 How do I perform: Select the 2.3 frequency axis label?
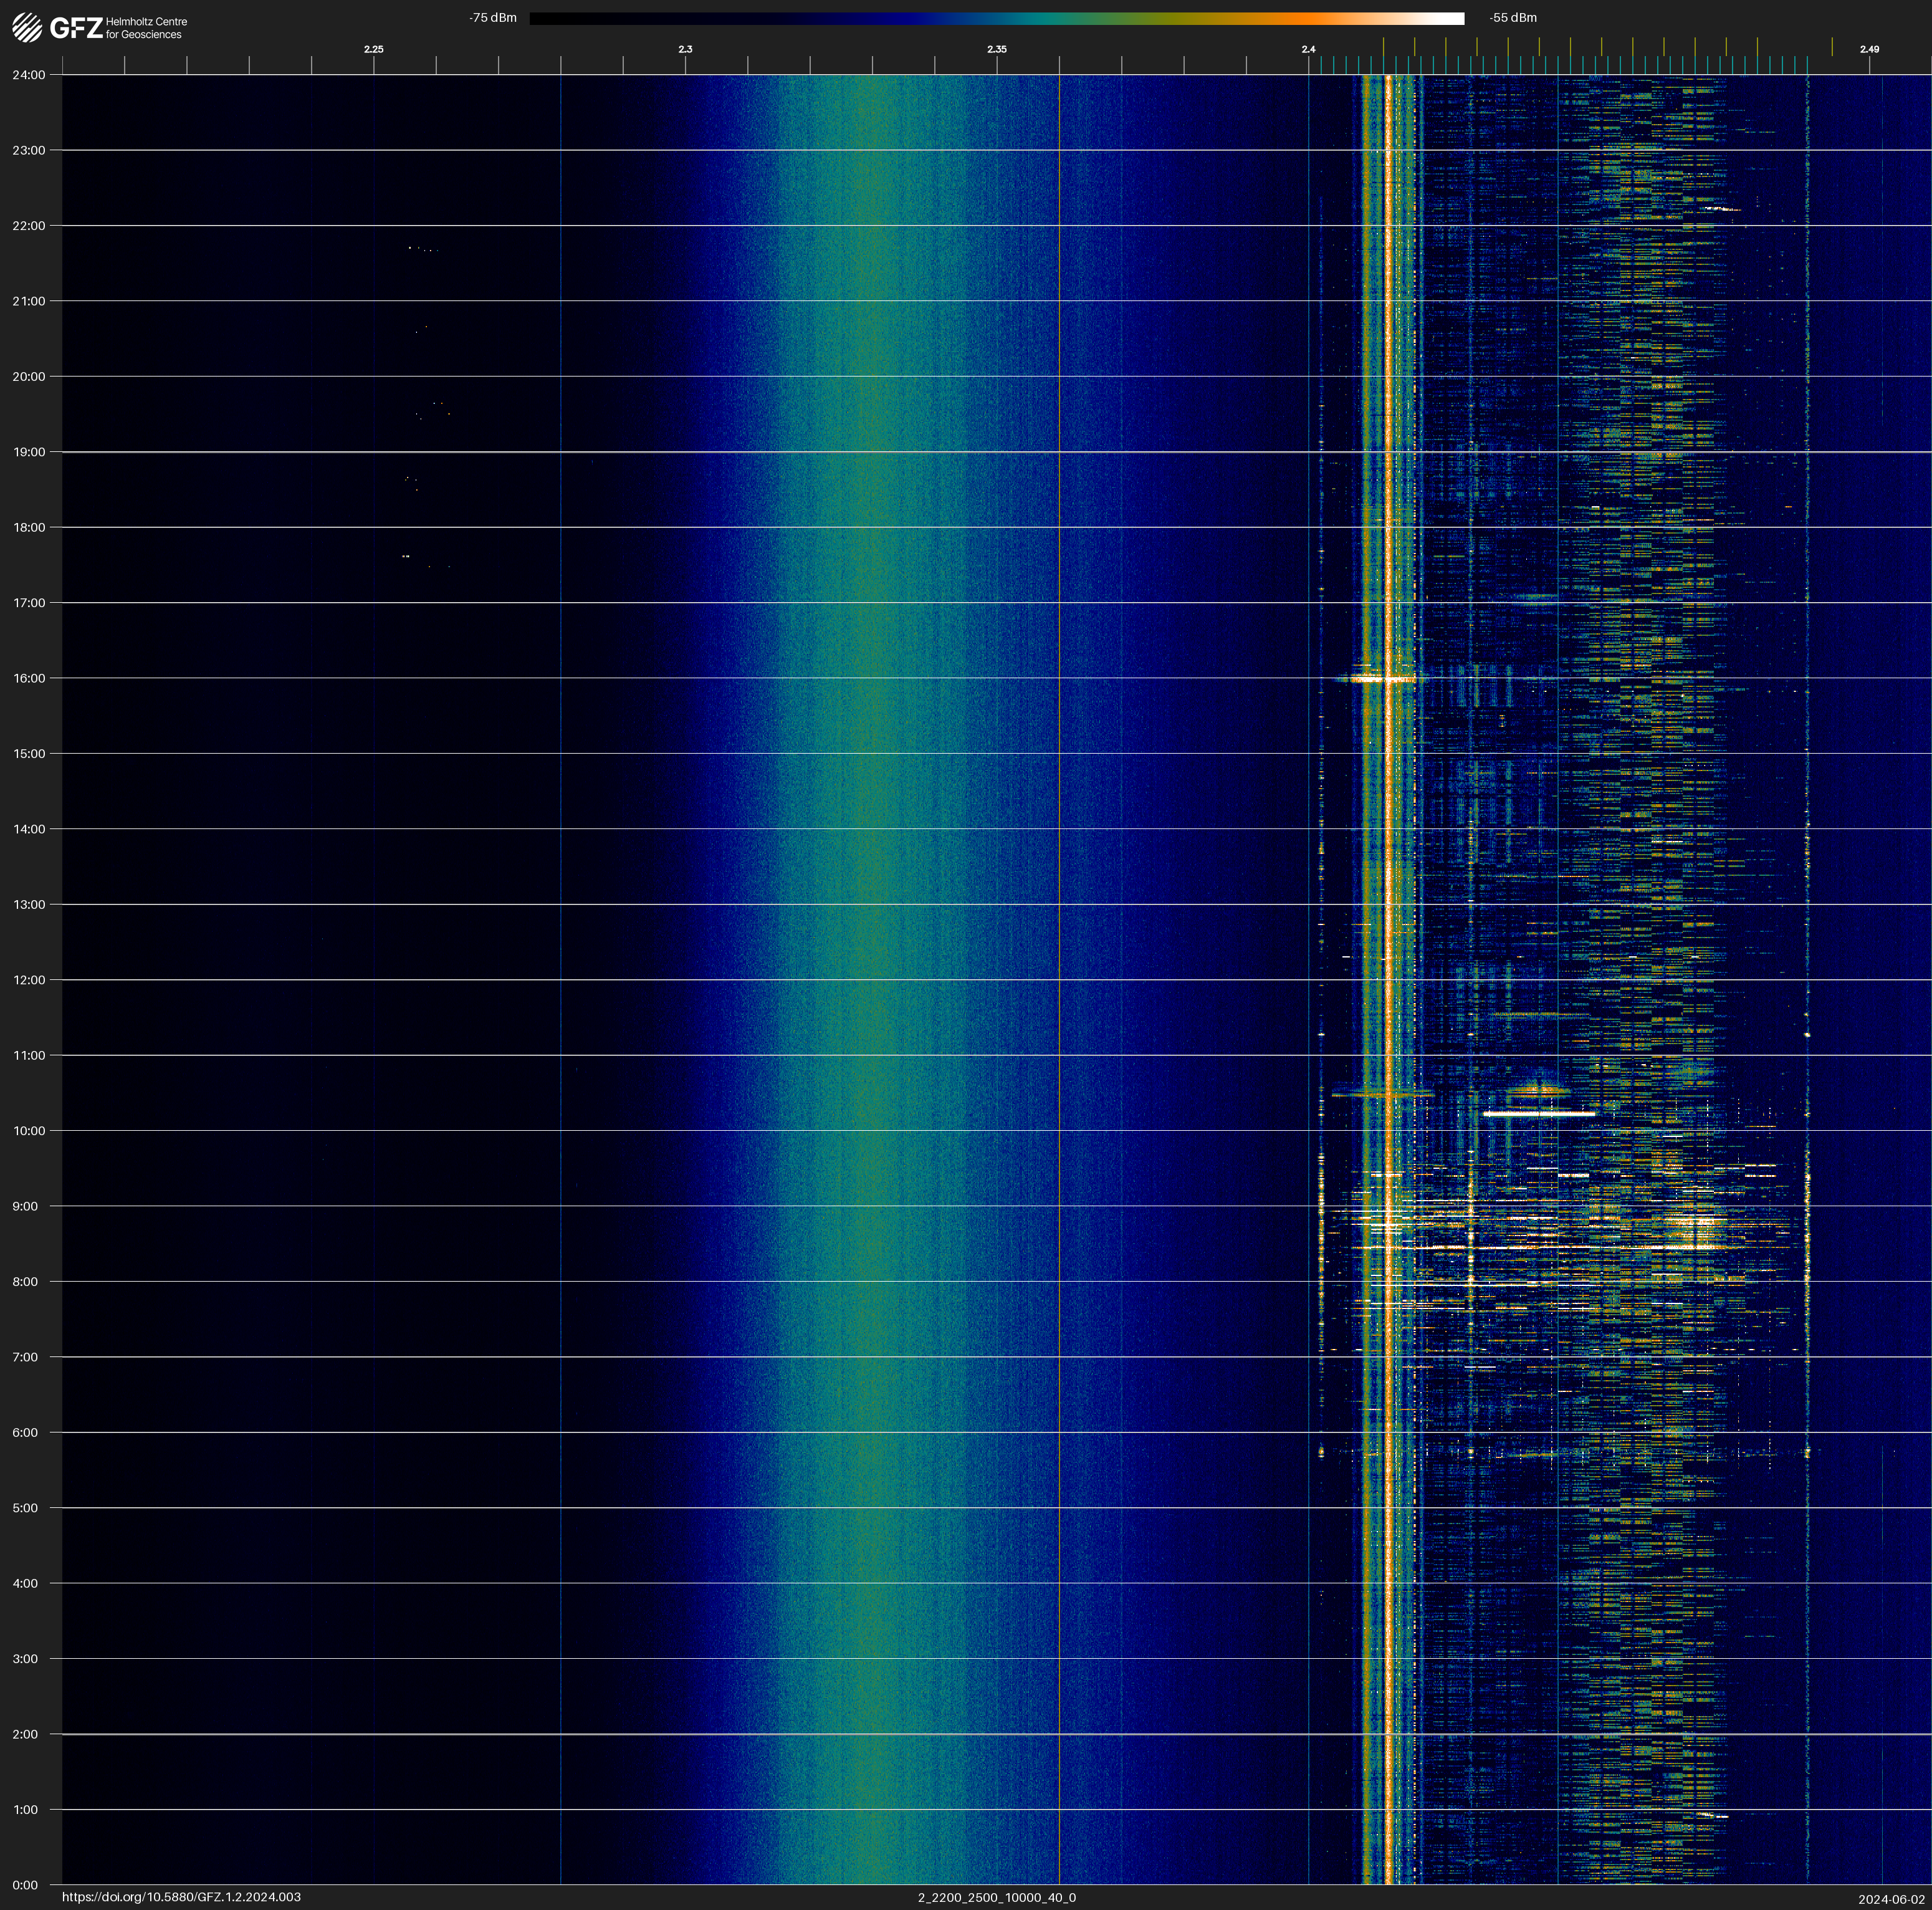[685, 49]
